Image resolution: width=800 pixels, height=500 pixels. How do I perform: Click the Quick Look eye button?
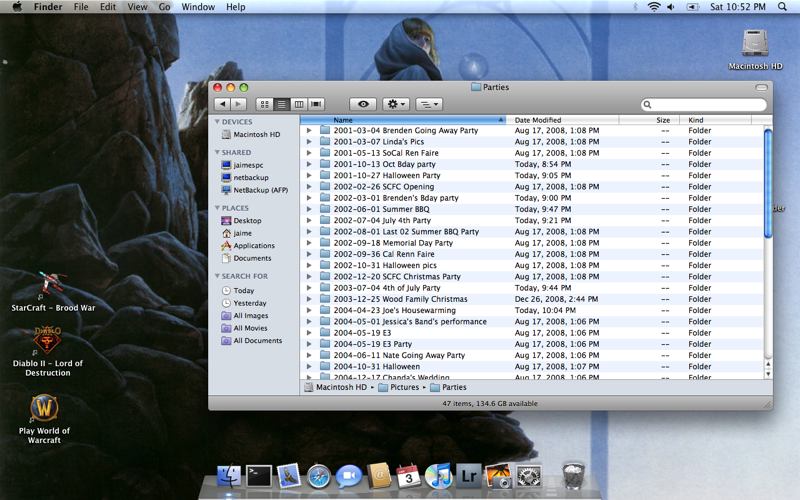coord(363,104)
